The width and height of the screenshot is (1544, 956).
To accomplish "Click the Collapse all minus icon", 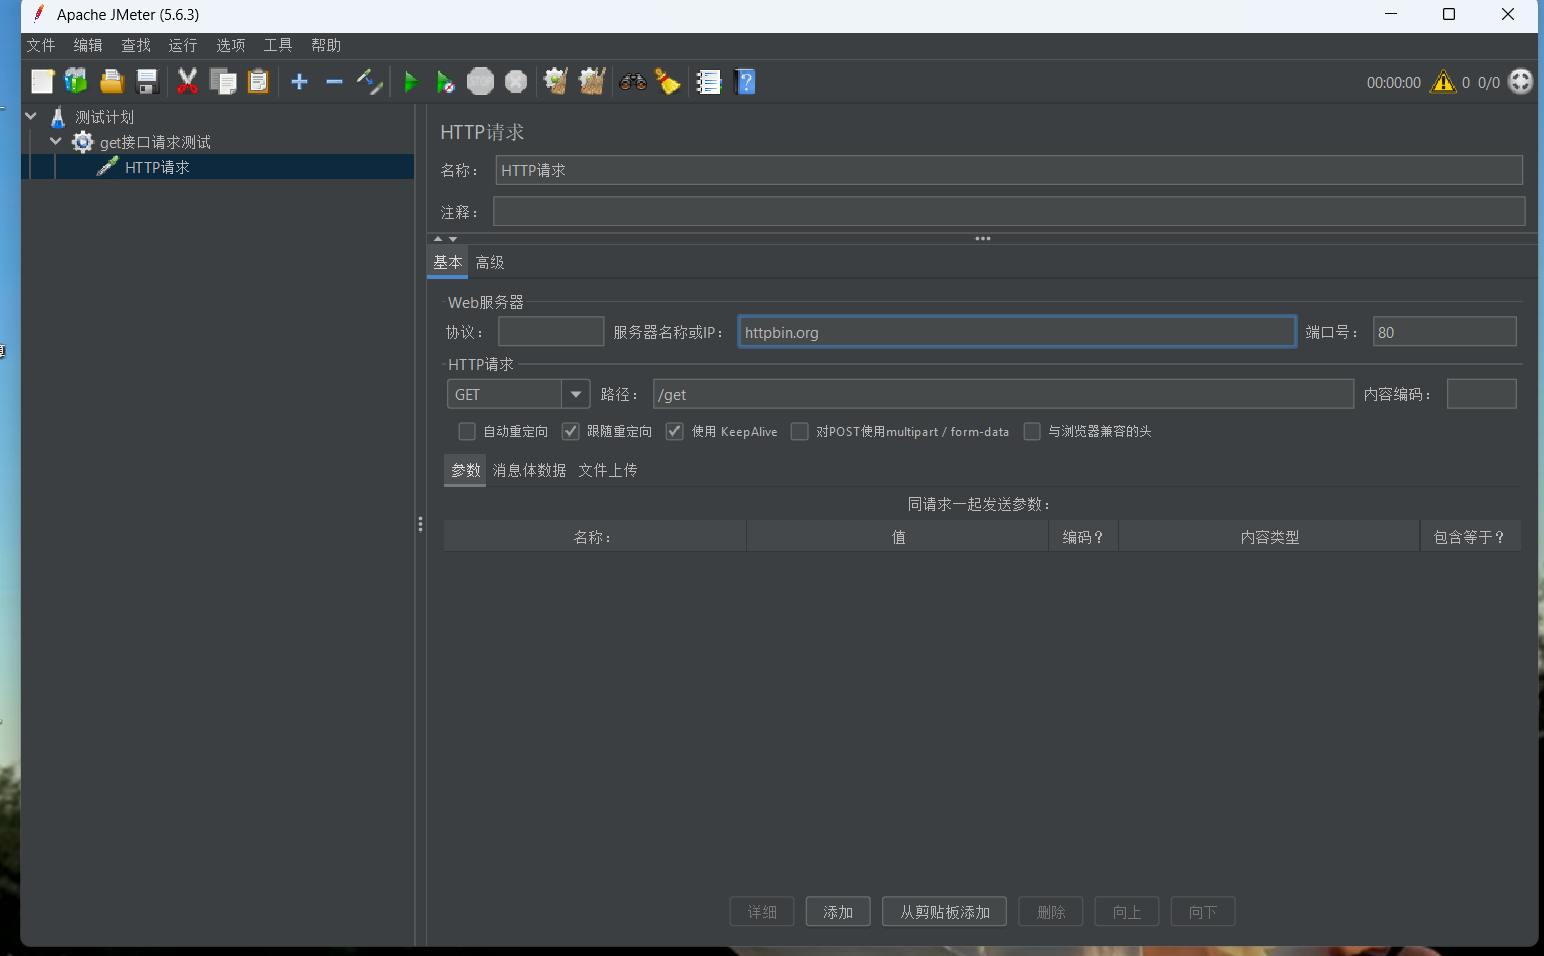I will tap(334, 82).
